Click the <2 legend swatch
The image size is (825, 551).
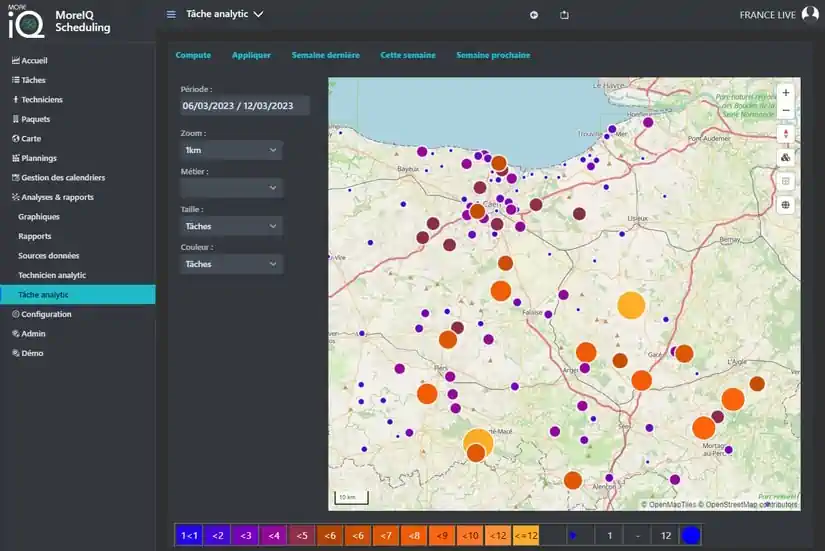pos(217,535)
